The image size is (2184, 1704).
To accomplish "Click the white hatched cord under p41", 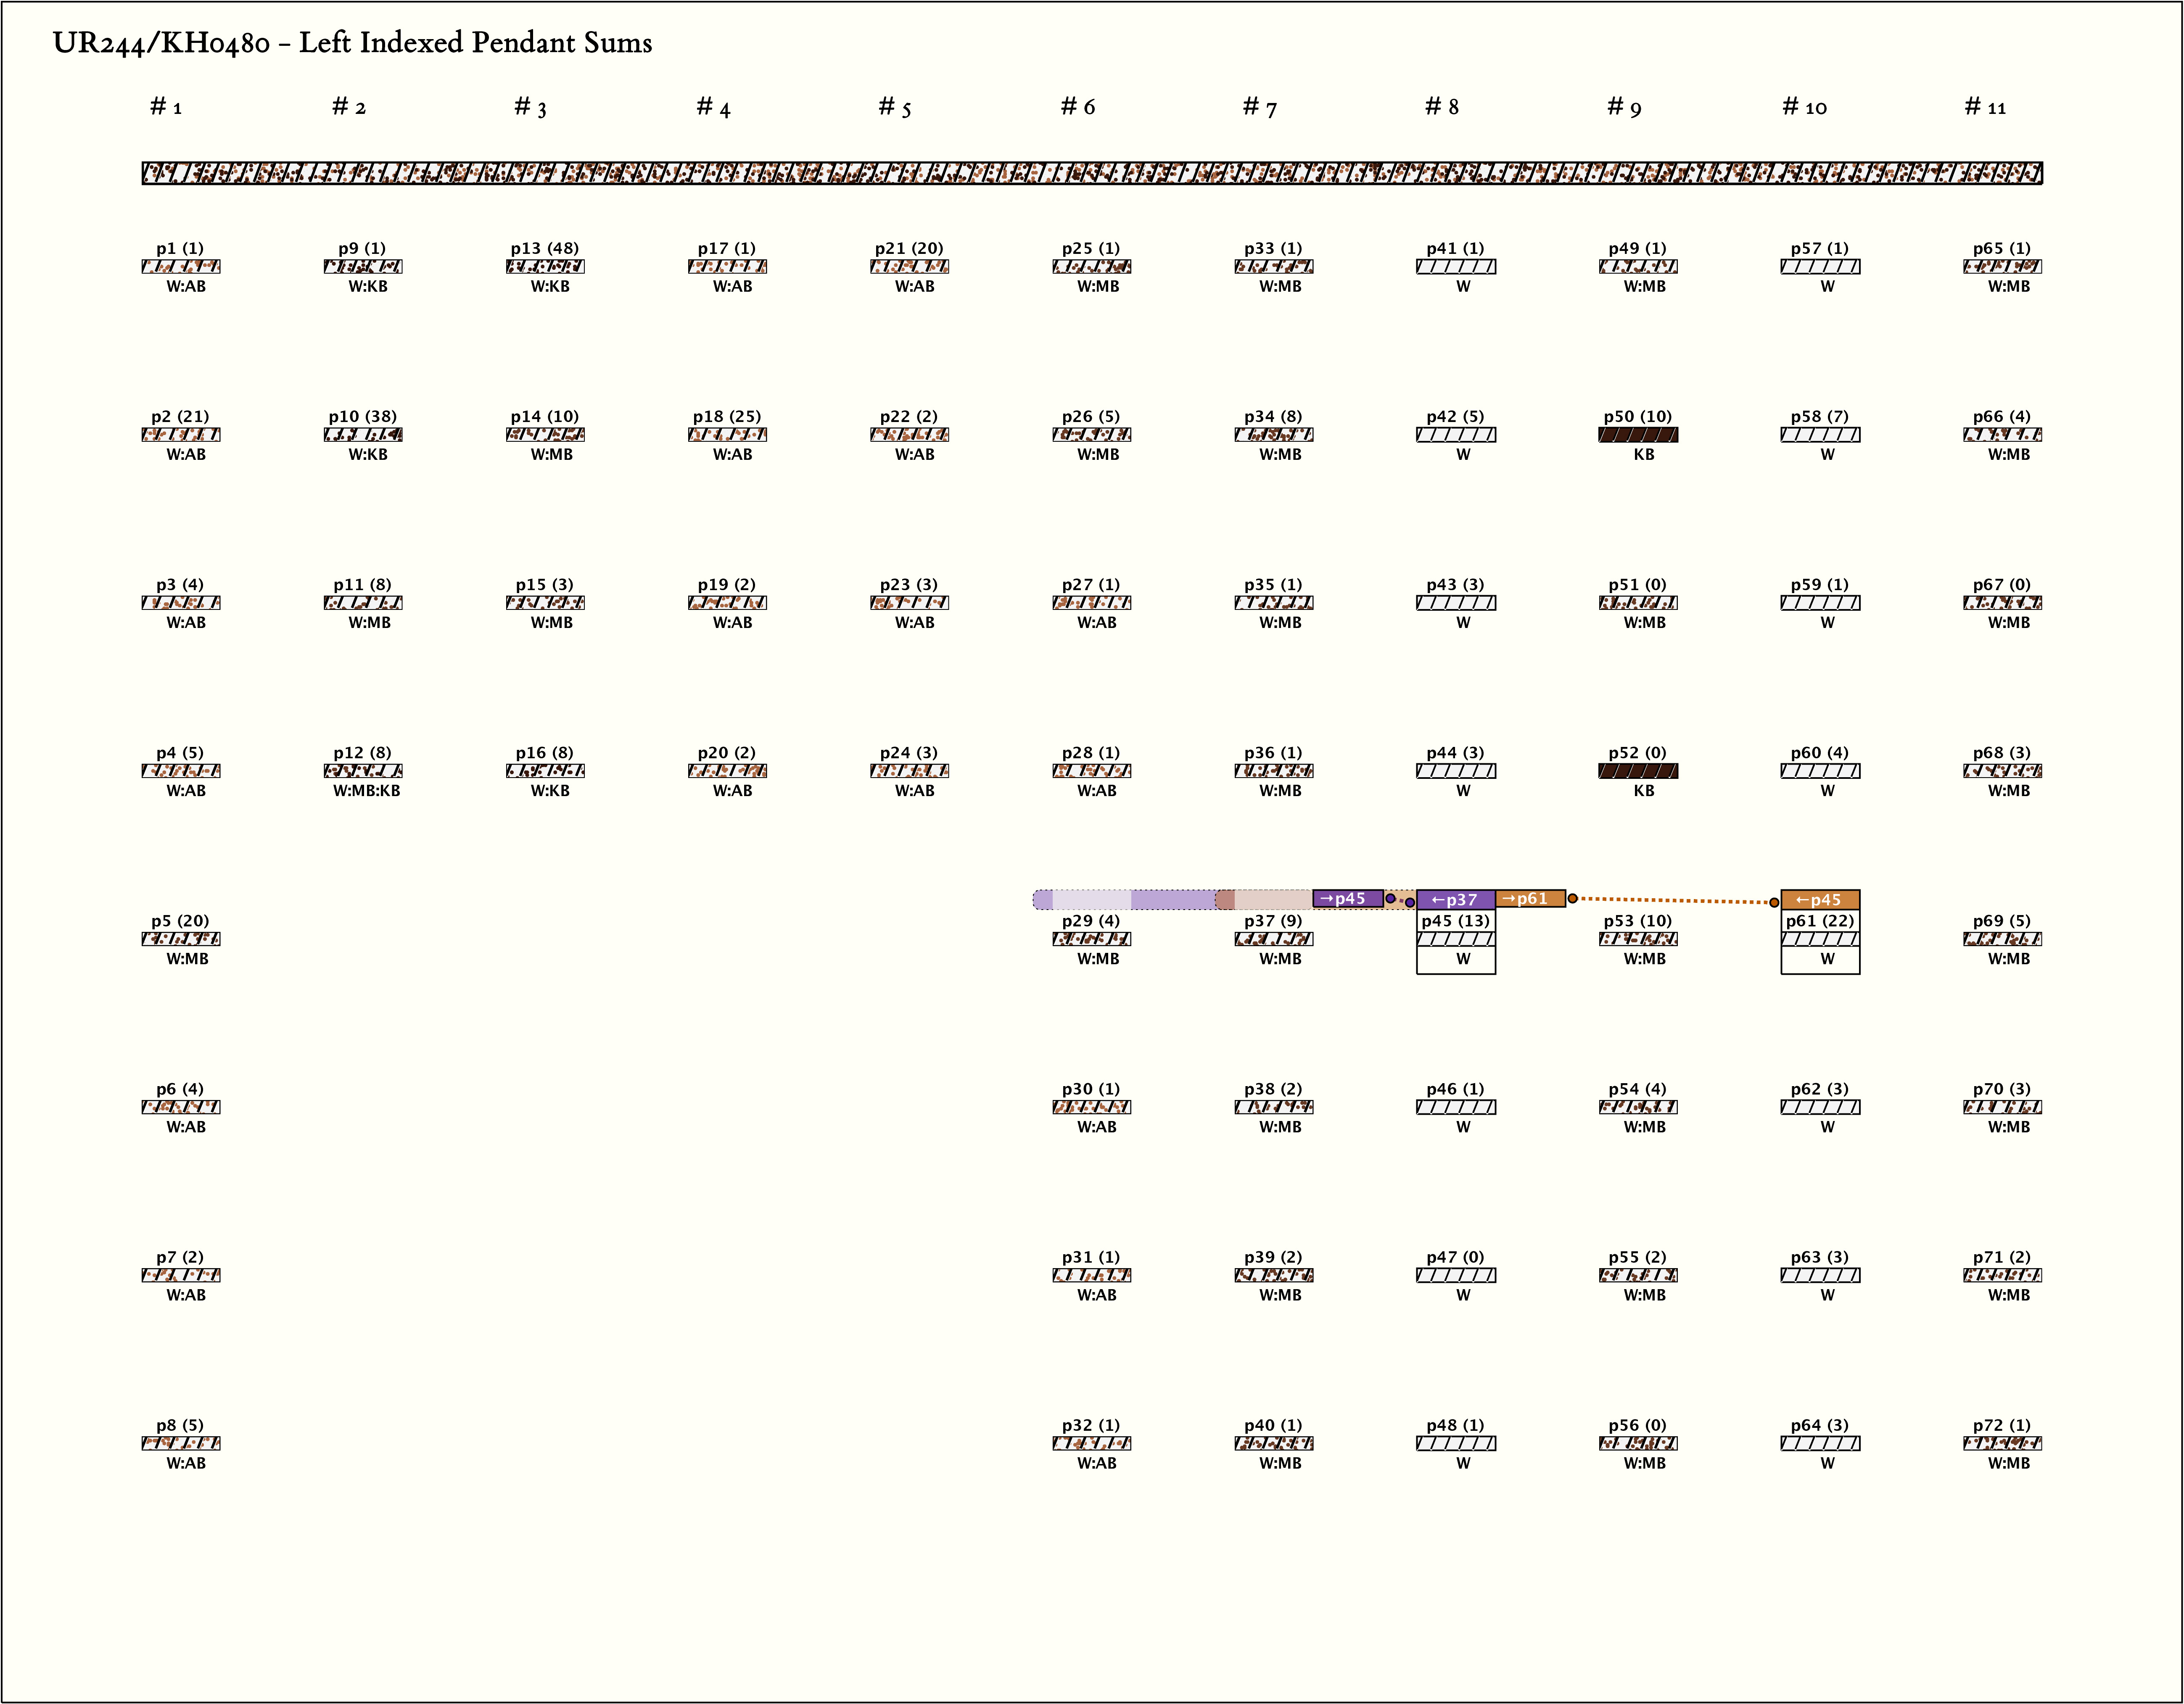I will 1455,267.
